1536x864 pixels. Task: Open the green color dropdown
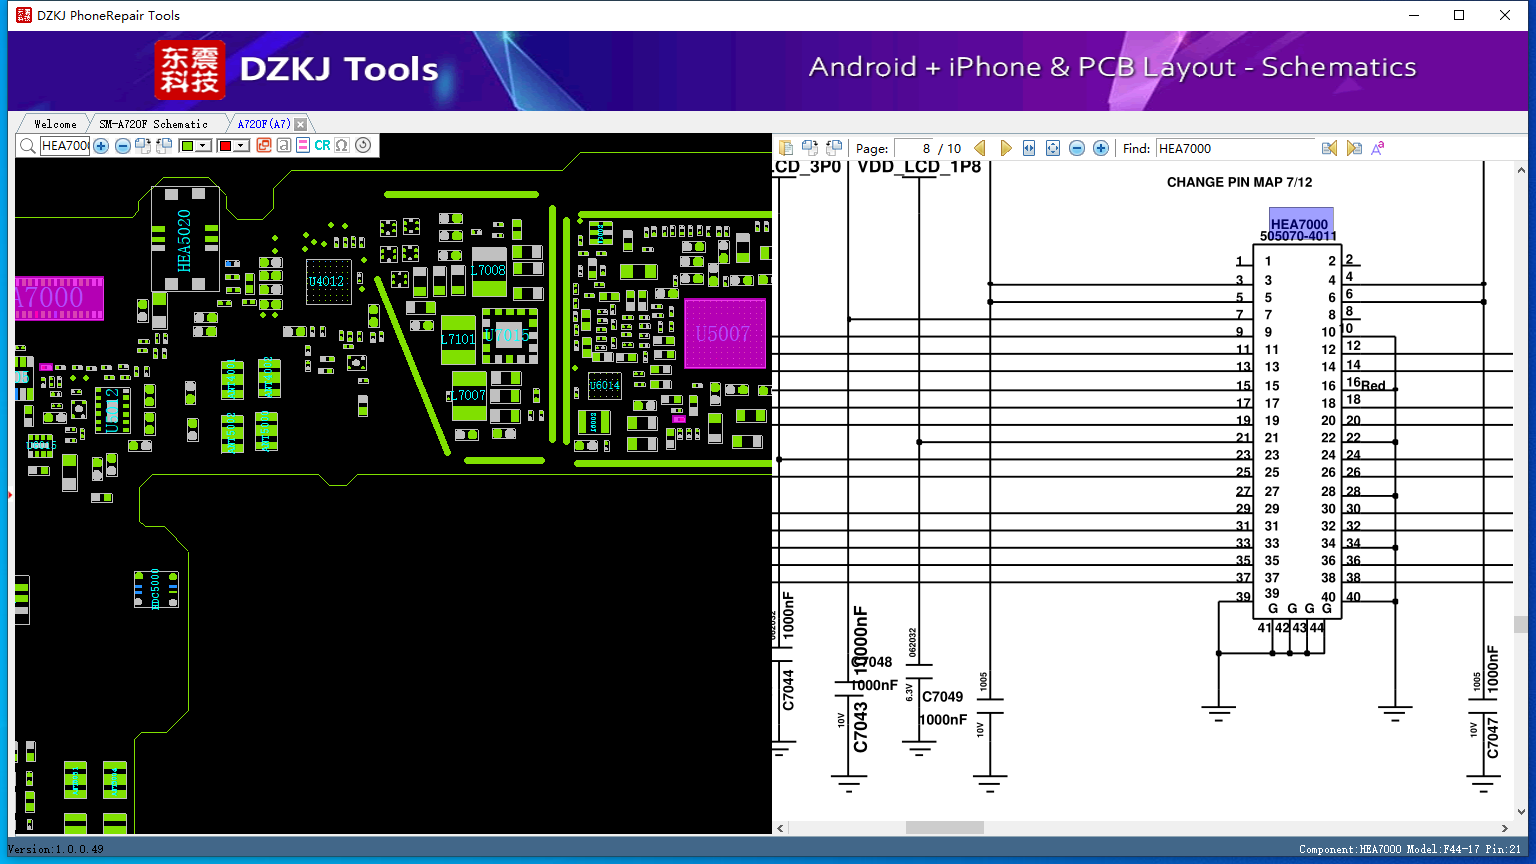click(x=203, y=146)
